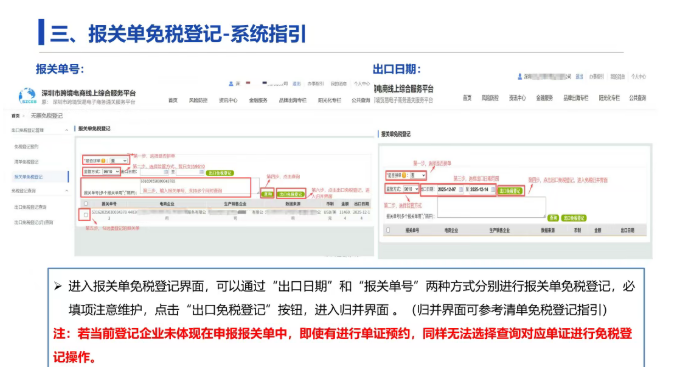
Task: Click the orange 是否拼单 info icon in the 出口日期 screenshot
Action: (x=404, y=176)
